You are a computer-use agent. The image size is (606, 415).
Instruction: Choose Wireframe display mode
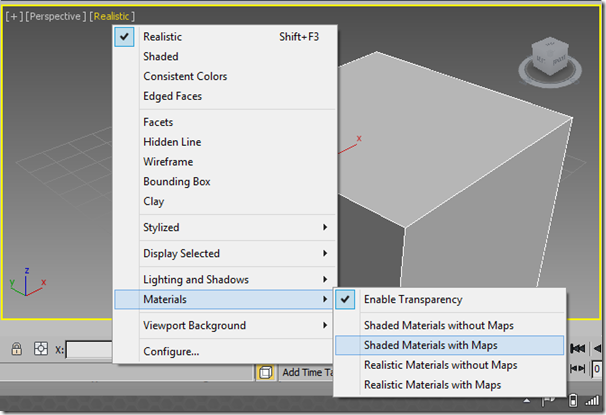click(x=168, y=161)
